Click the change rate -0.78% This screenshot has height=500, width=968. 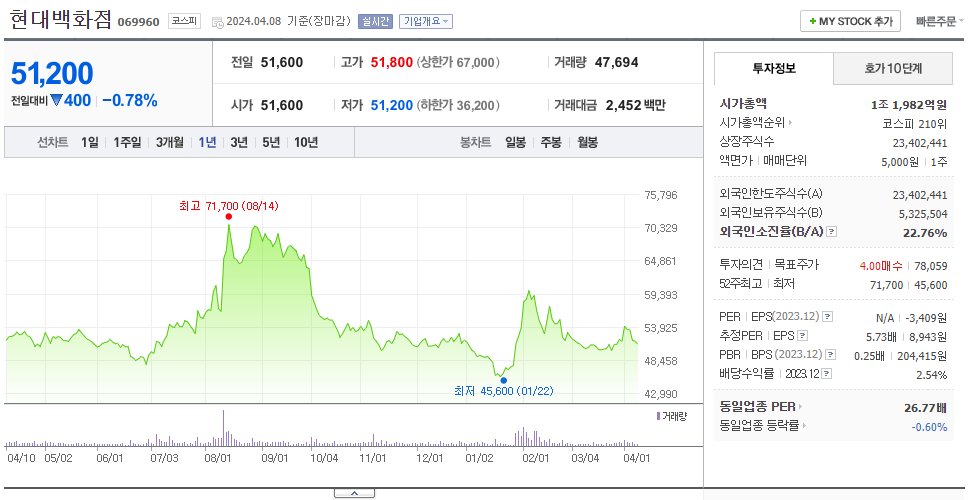coord(130,100)
